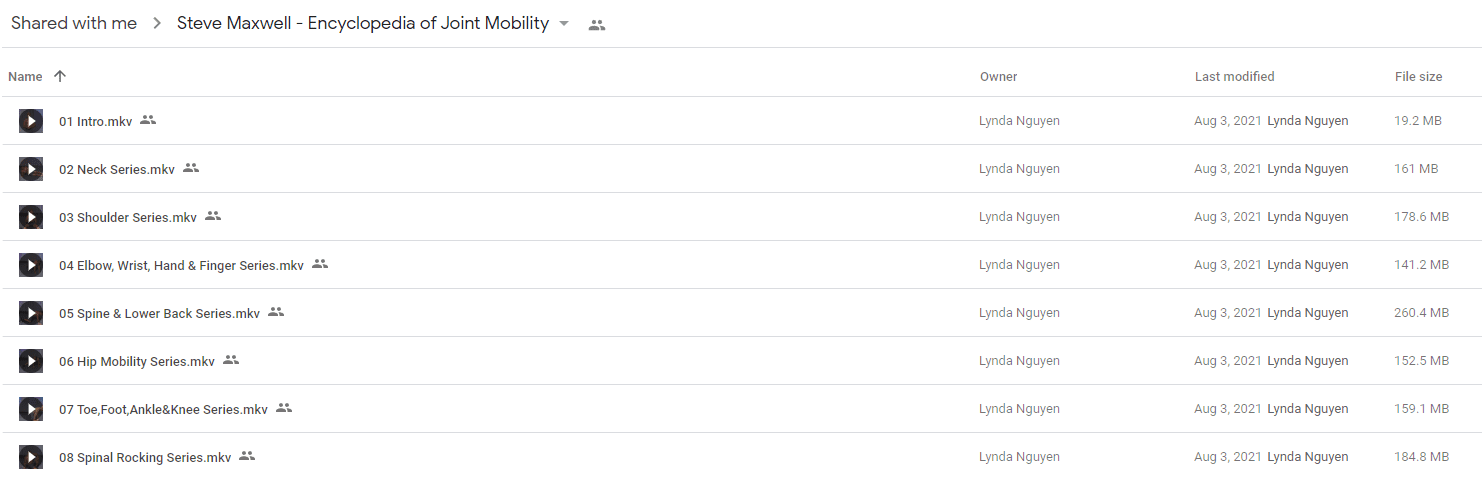Go back to Shared with me

(74, 24)
